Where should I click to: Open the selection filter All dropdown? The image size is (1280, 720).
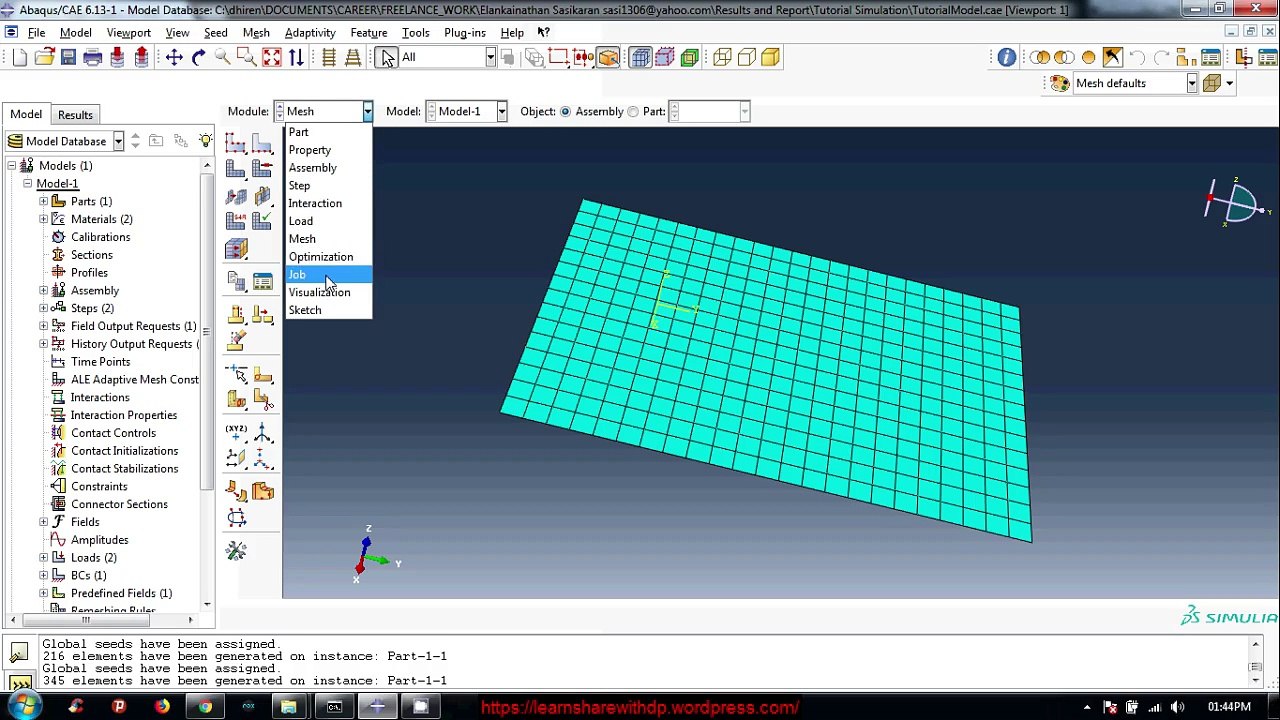pyautogui.click(x=490, y=58)
